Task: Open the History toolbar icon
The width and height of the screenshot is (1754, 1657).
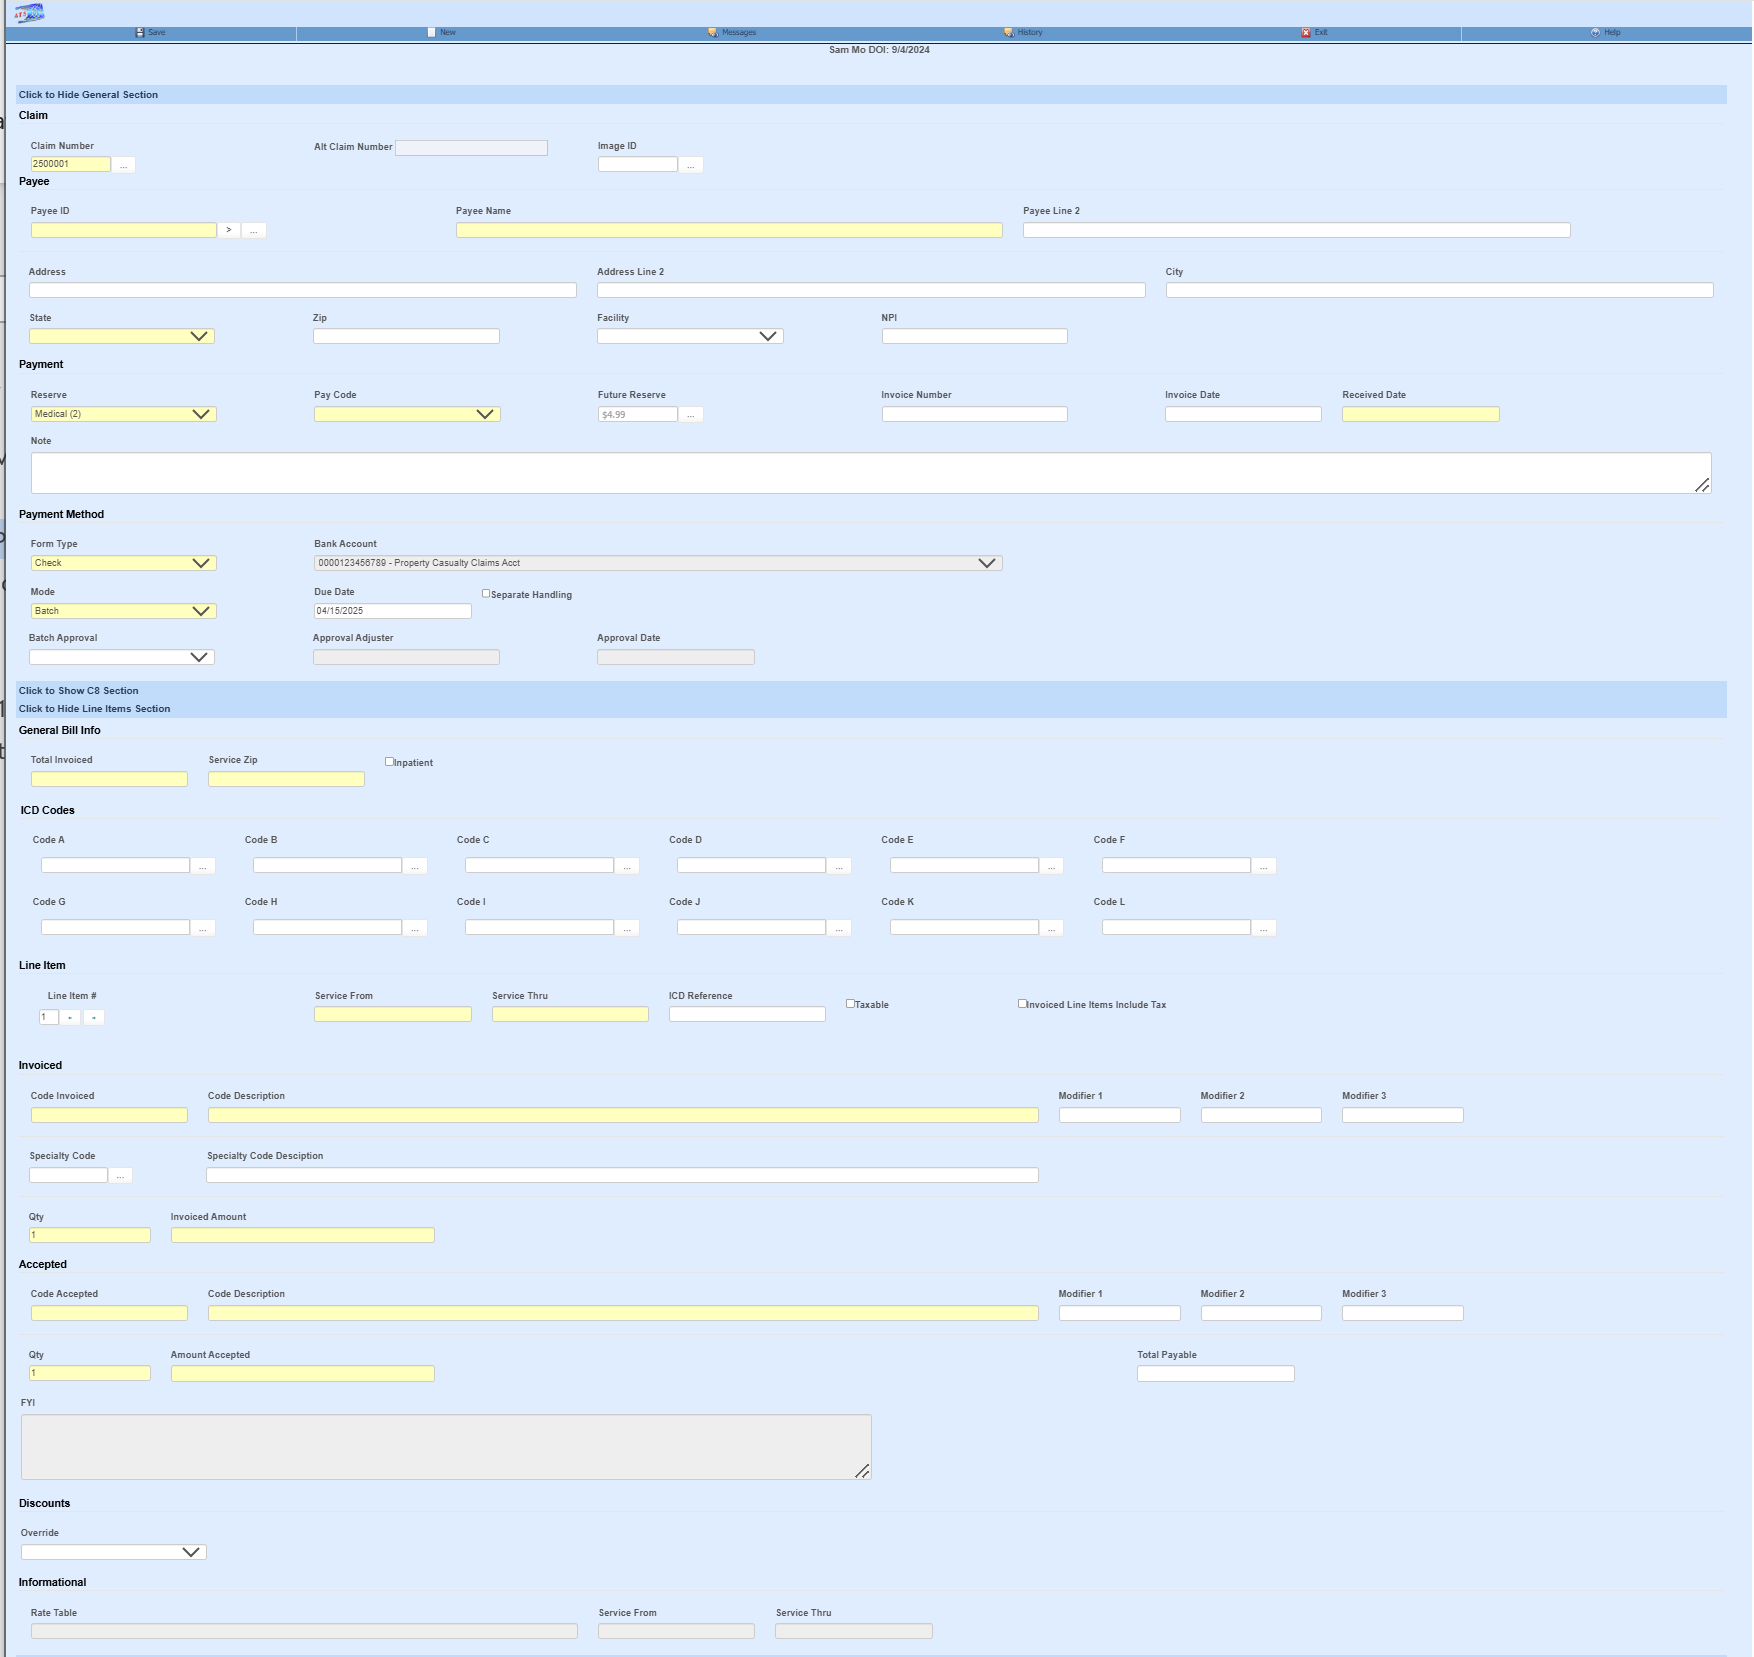Action: click(1009, 33)
